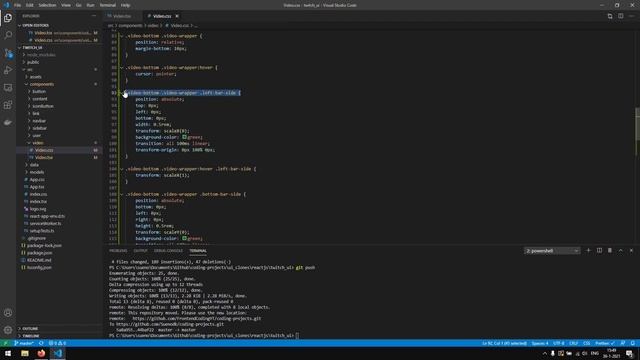Viewport: 640px width, 360px height.
Task: Switch to the Debug Console tab
Action: [x=169, y=251]
